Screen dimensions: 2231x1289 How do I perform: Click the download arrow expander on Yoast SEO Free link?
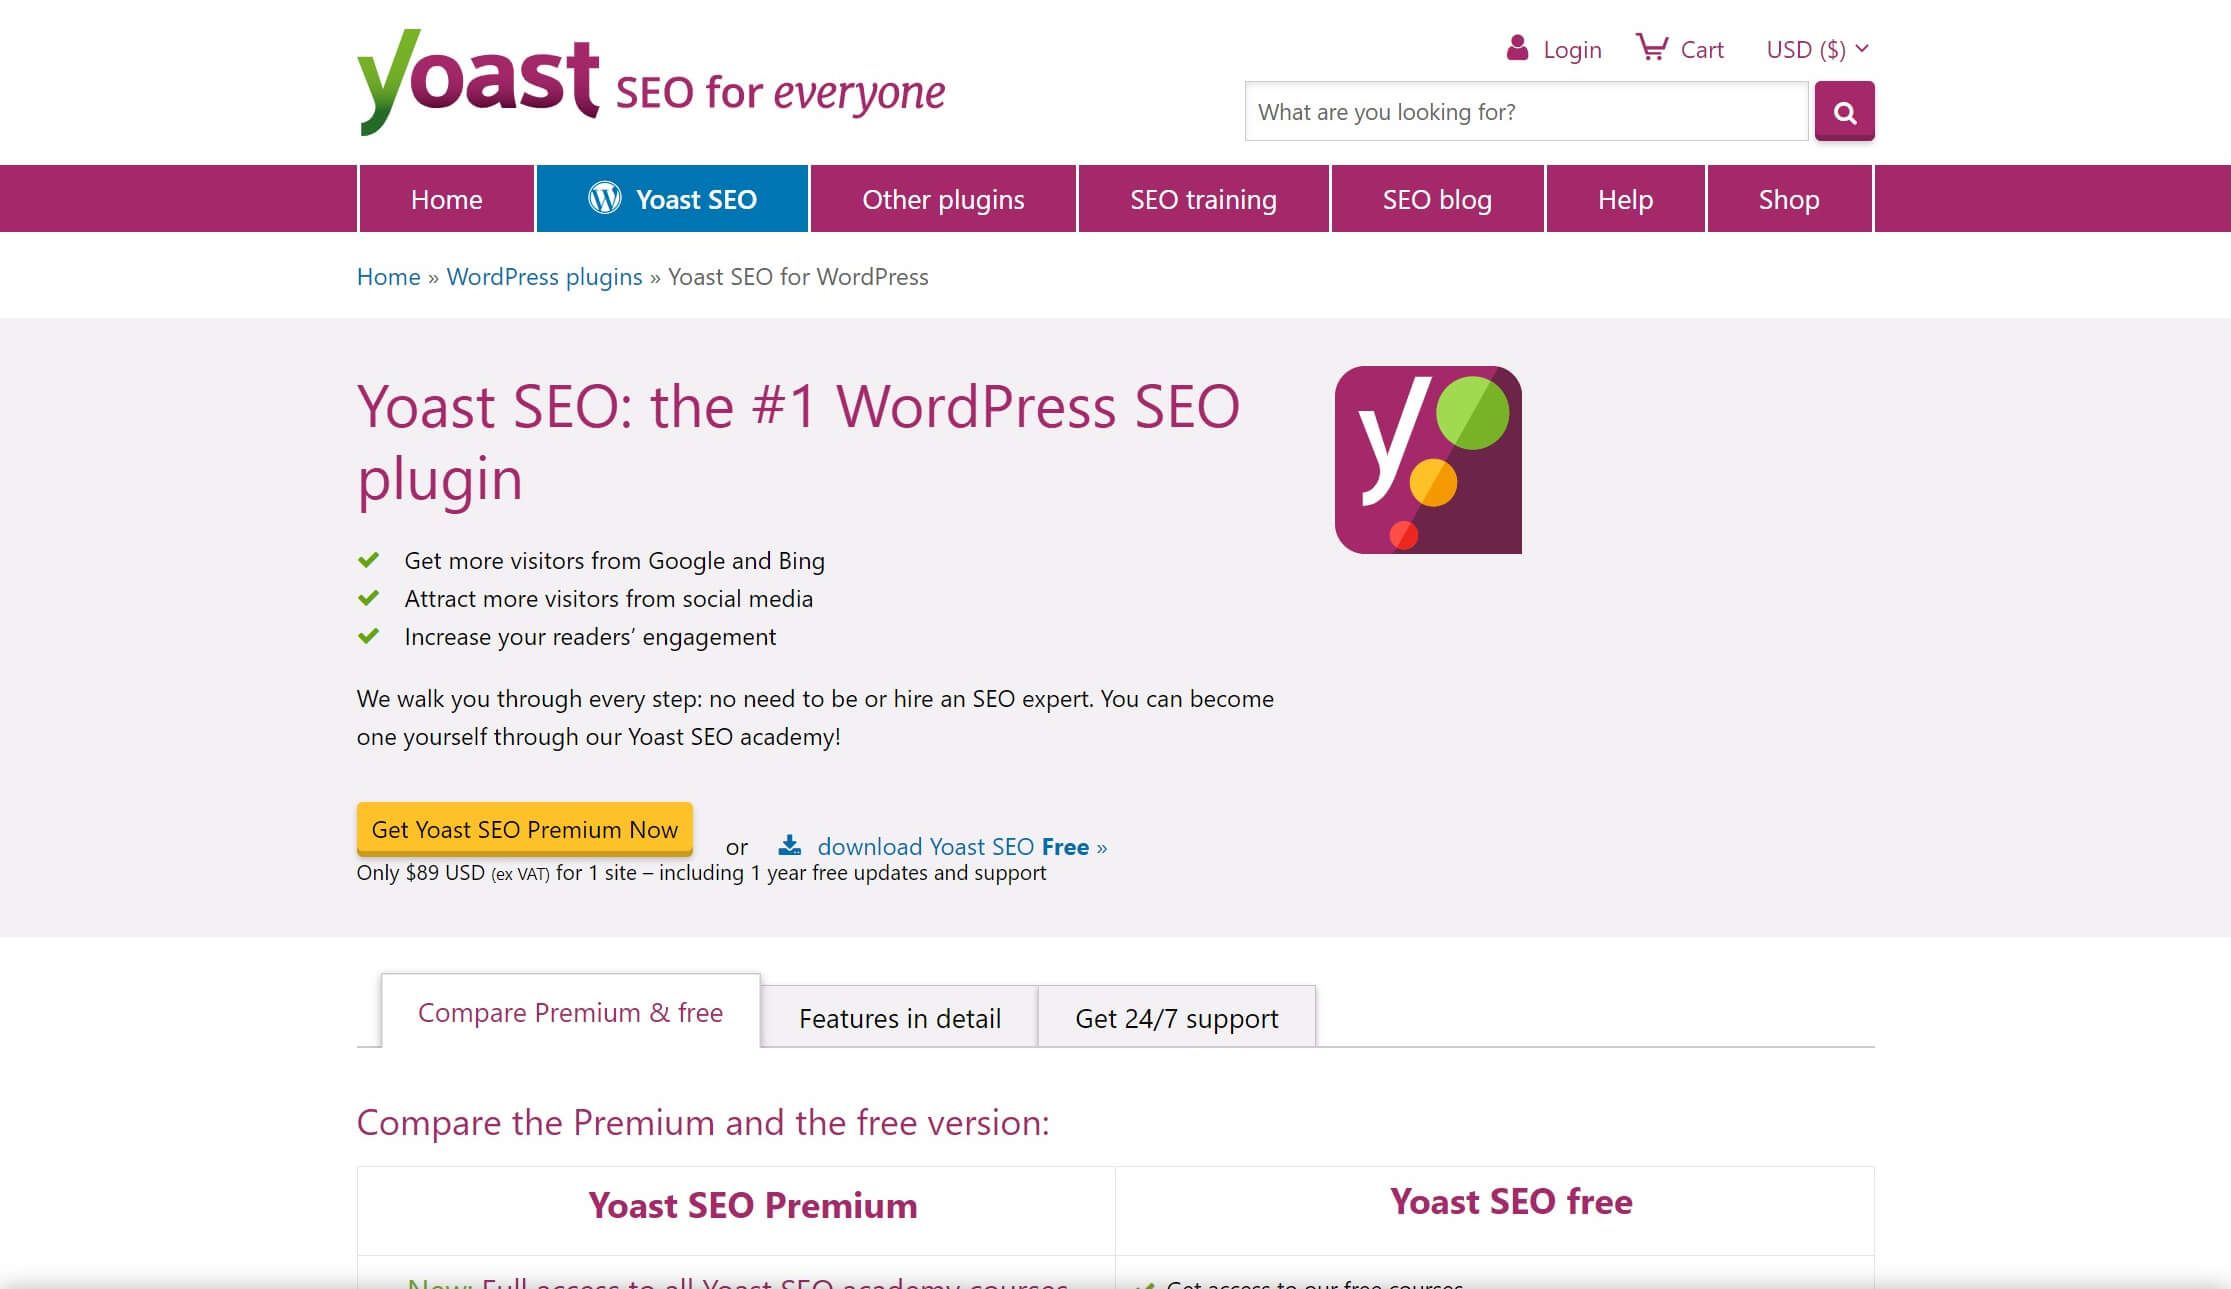coord(790,845)
